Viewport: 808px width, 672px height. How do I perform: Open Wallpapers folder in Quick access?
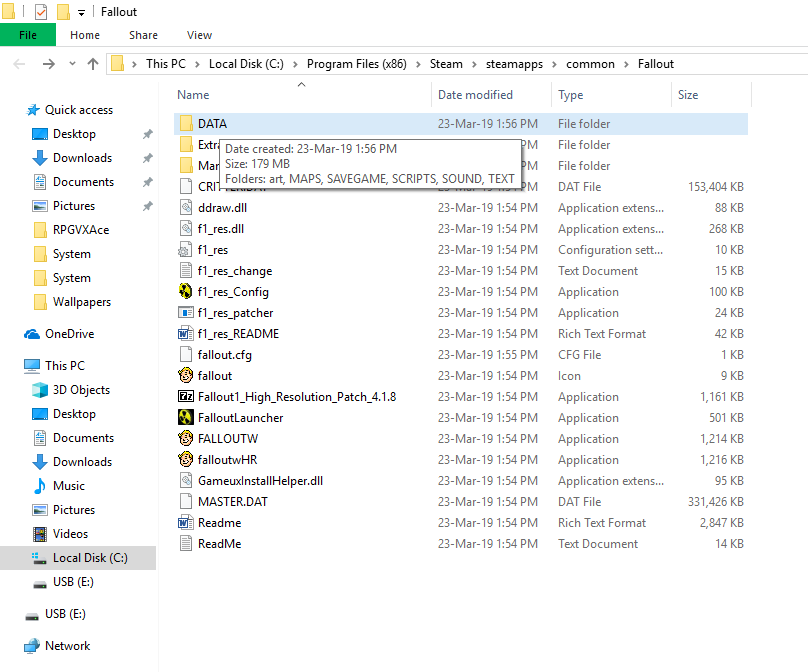pyautogui.click(x=72, y=302)
